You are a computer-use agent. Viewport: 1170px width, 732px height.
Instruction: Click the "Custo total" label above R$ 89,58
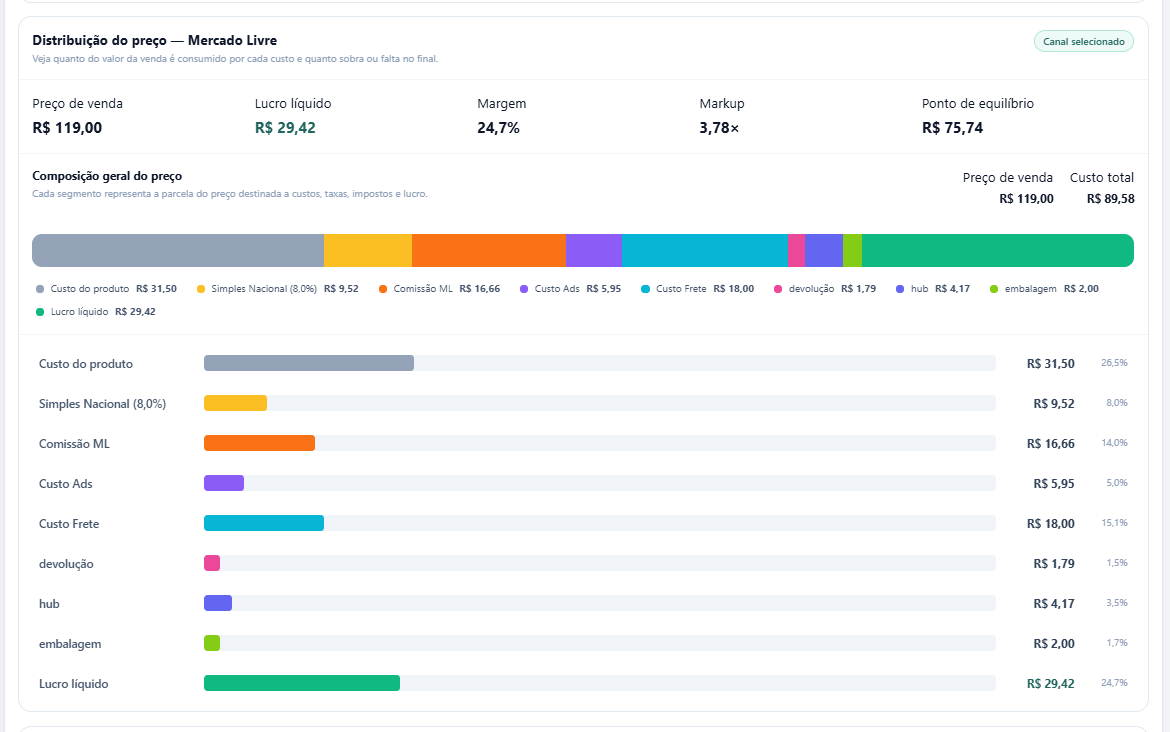[1101, 178]
